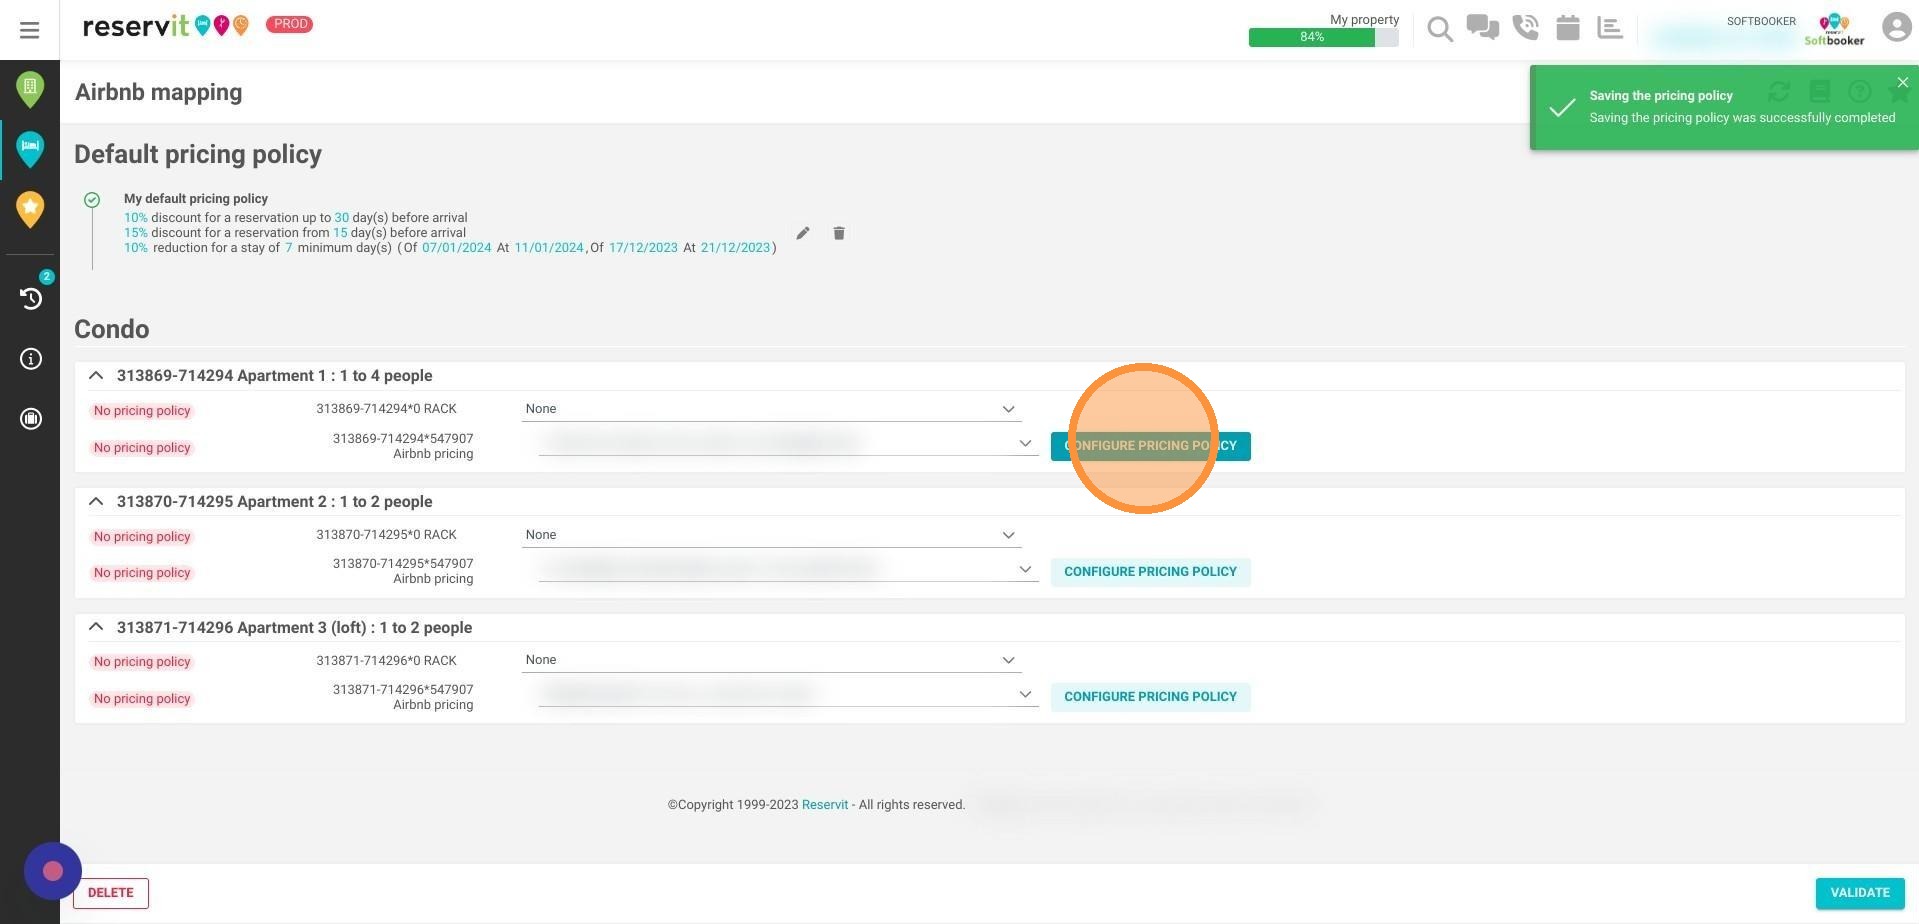The width and height of the screenshot is (1919, 924).
Task: Click the My property 84% progress bar
Action: [x=1323, y=37]
